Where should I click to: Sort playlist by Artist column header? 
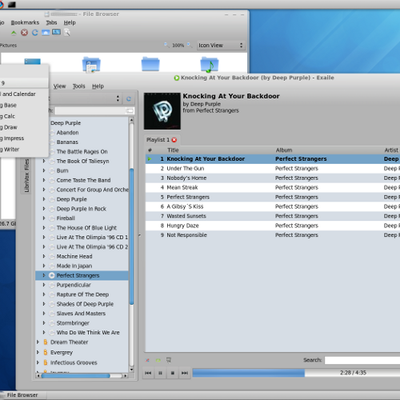[391, 150]
